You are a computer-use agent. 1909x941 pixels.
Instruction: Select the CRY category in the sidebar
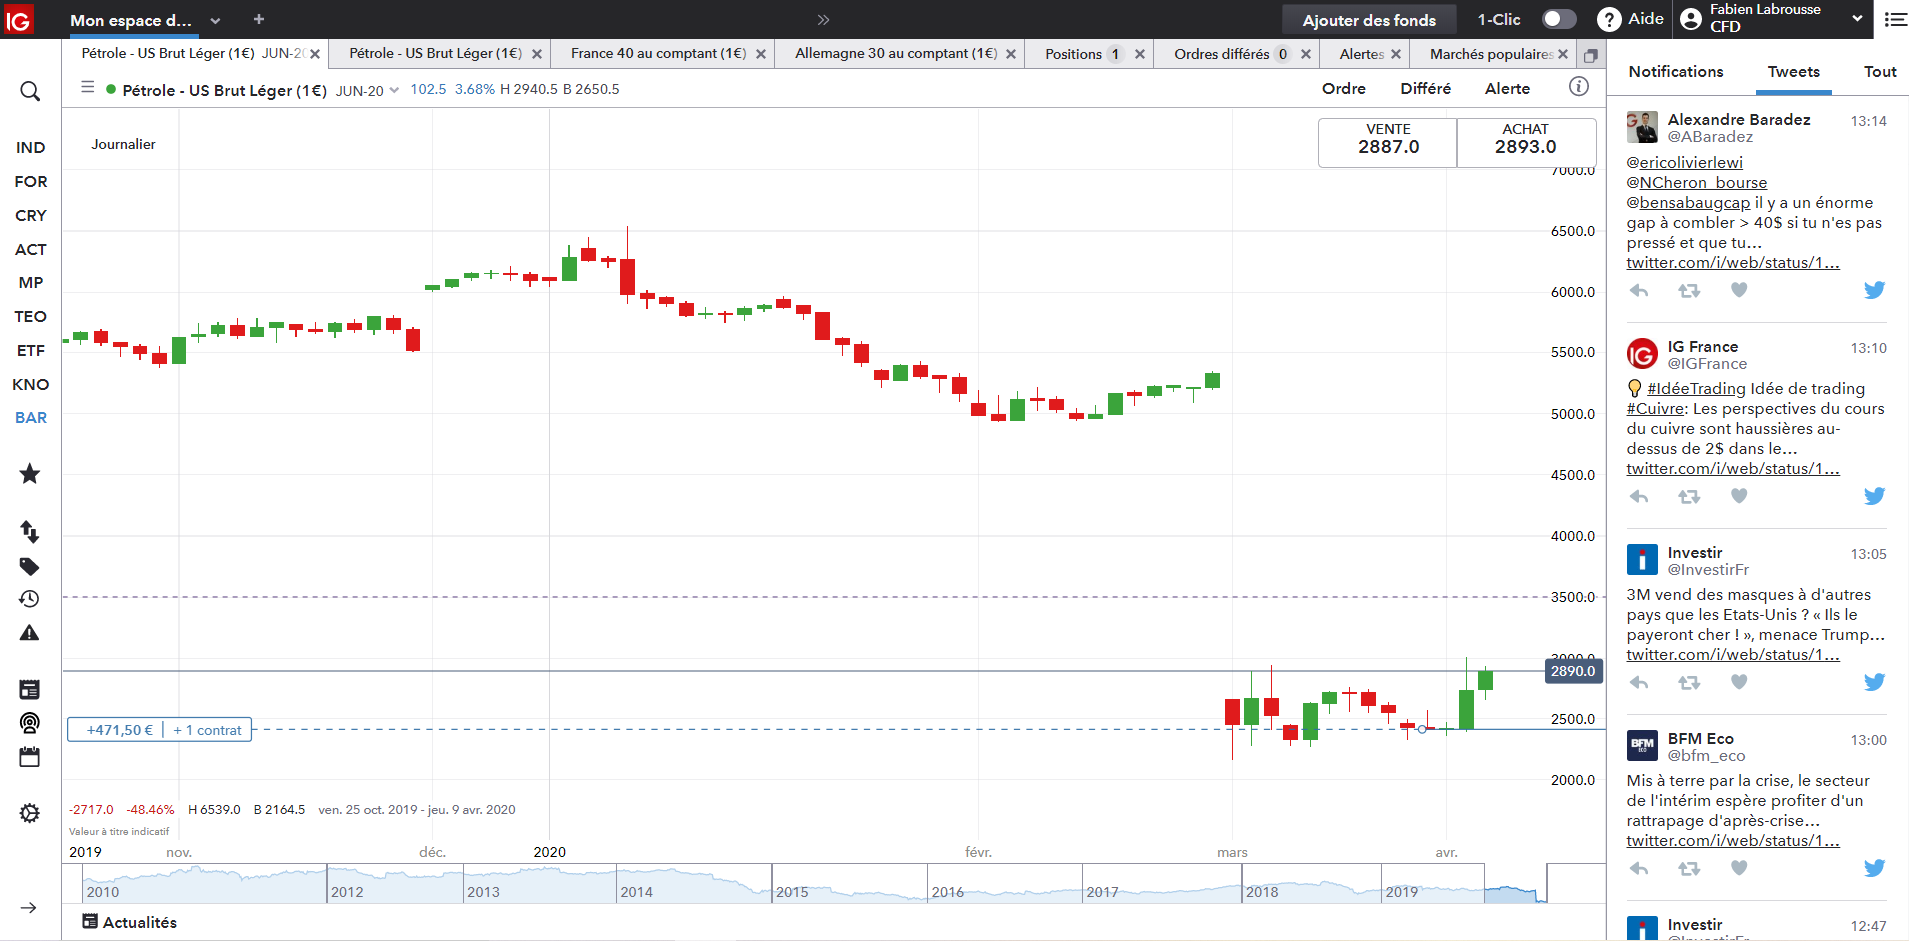click(31, 216)
